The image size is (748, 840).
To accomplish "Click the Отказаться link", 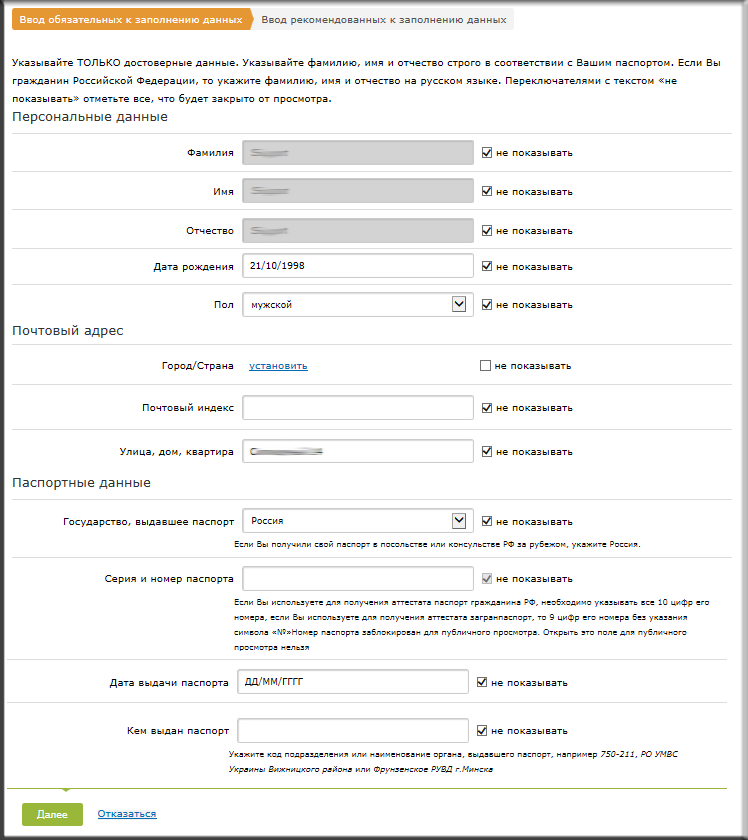I will coord(127,814).
